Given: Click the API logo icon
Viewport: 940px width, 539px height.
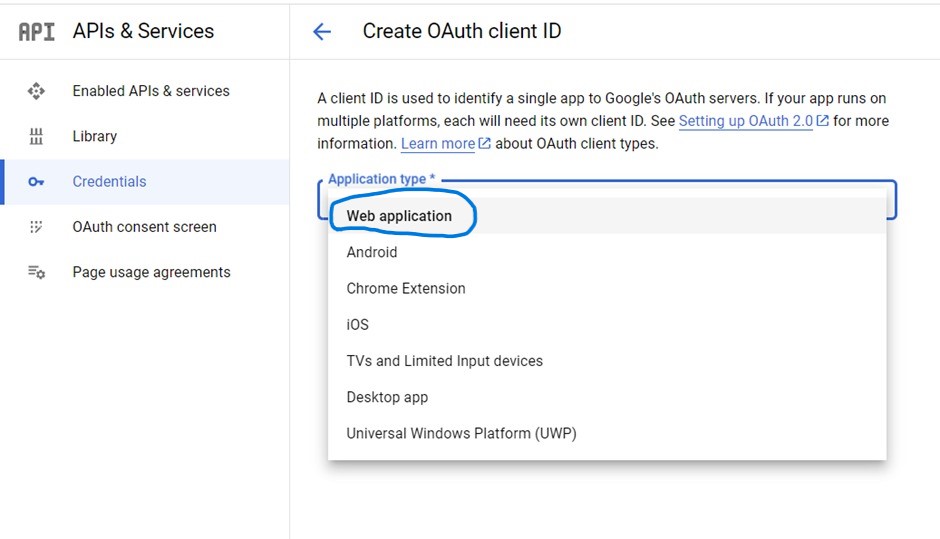Looking at the screenshot, I should (x=36, y=31).
